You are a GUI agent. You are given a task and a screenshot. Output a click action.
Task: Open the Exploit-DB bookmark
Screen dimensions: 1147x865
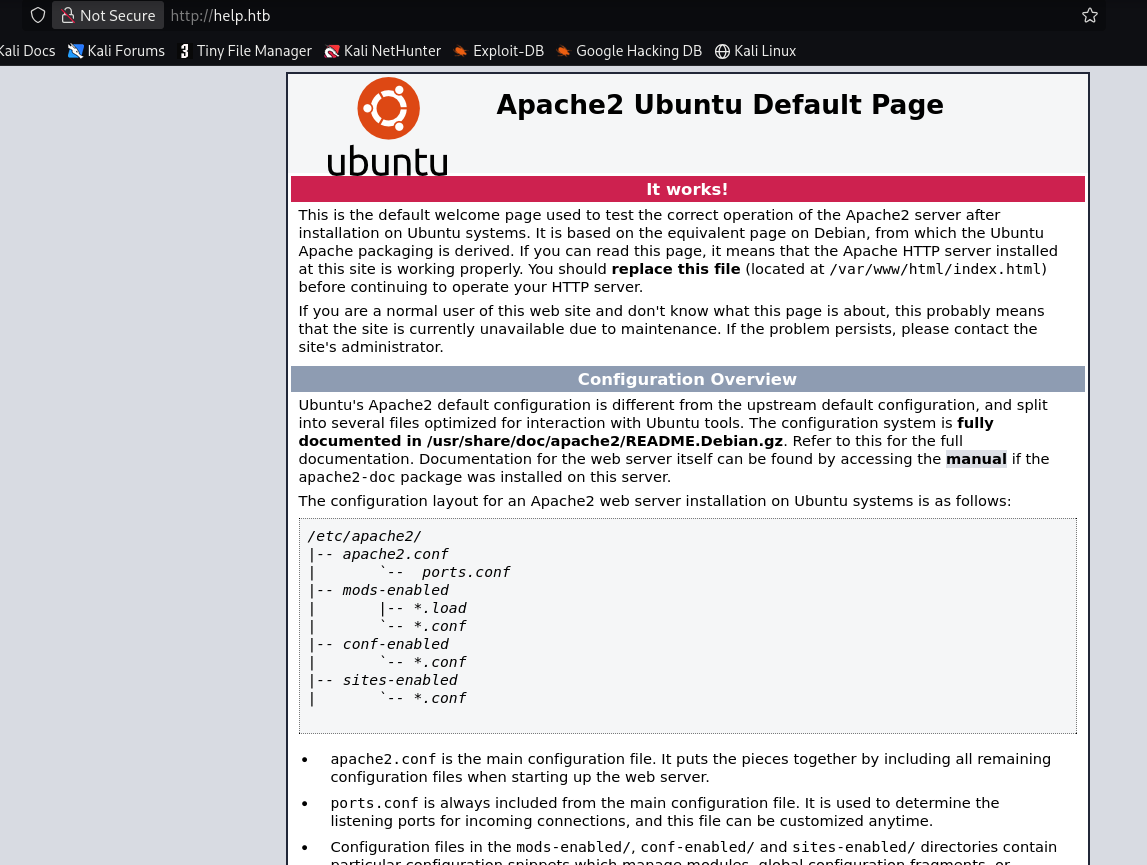(498, 50)
